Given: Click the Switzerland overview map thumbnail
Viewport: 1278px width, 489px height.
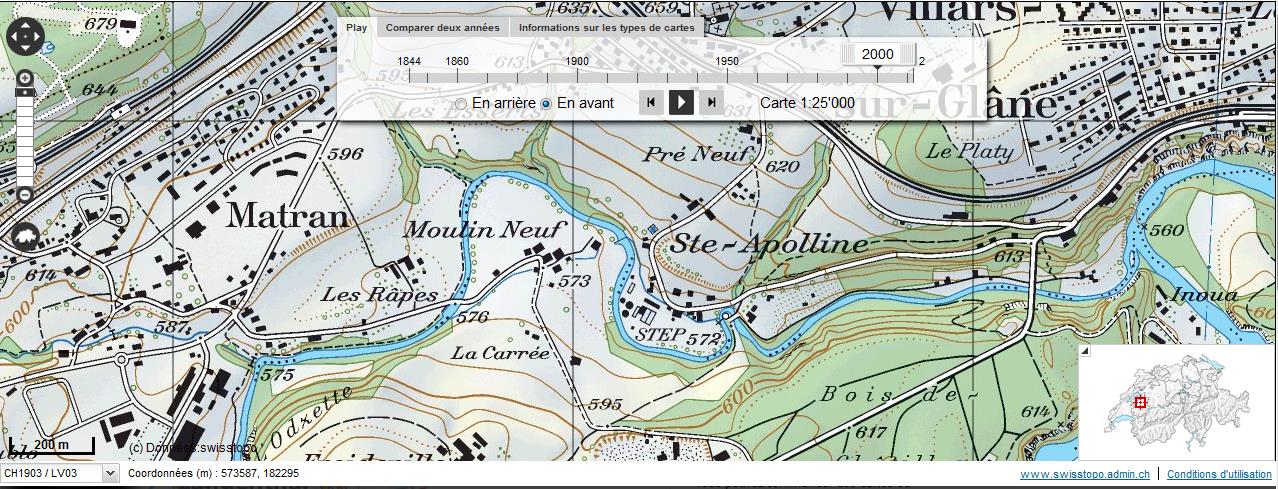Looking at the screenshot, I should [x=1177, y=403].
